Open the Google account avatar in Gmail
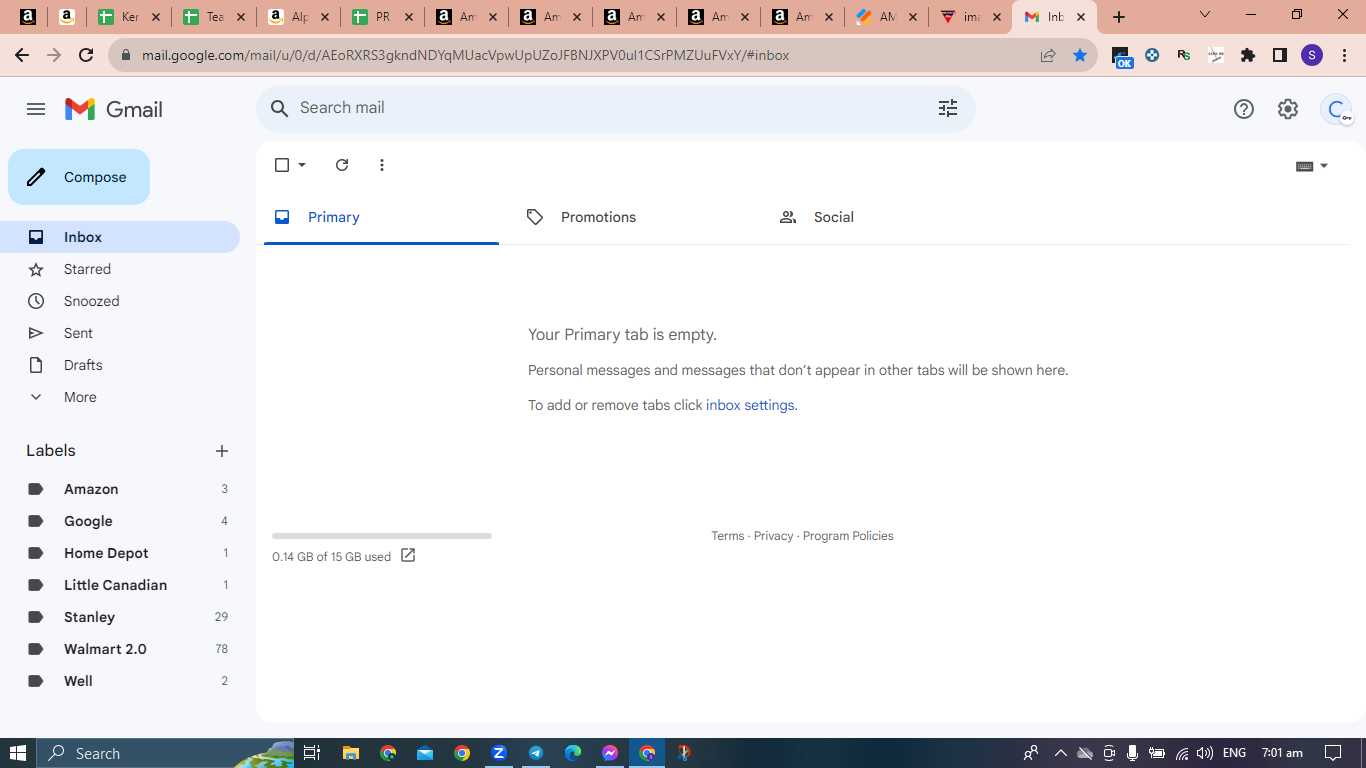 click(1336, 109)
